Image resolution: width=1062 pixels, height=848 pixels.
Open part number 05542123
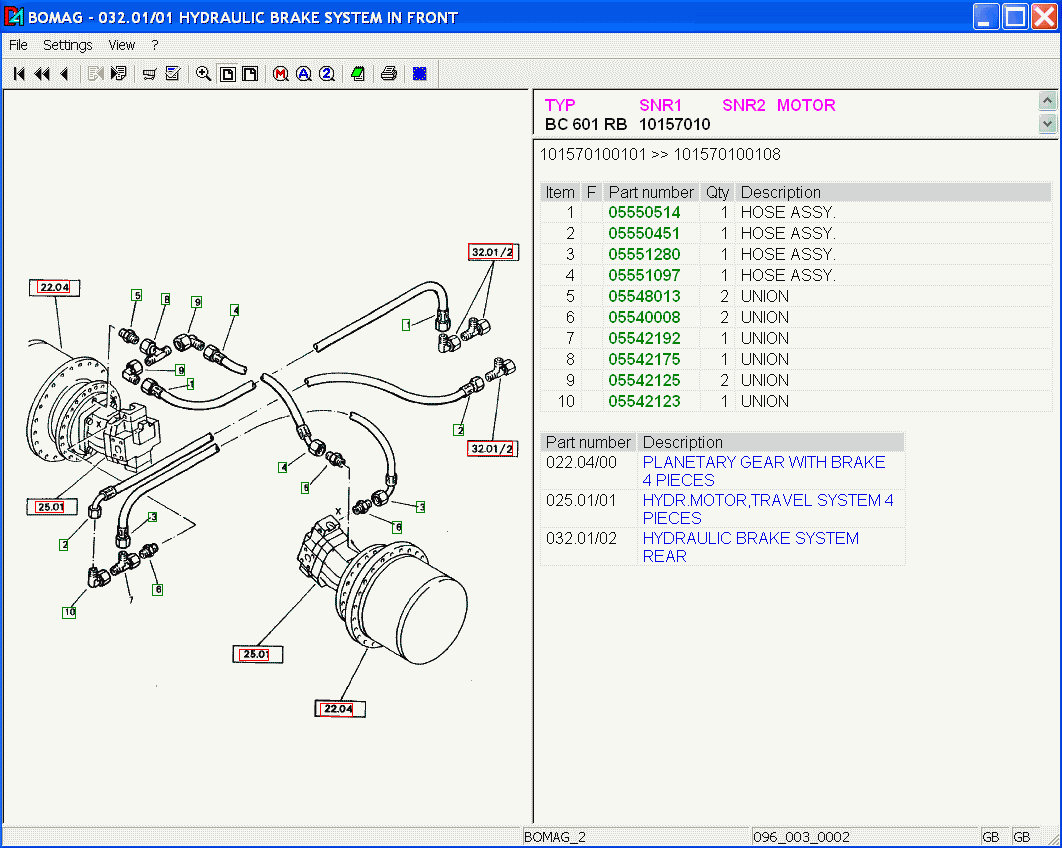pyautogui.click(x=644, y=402)
